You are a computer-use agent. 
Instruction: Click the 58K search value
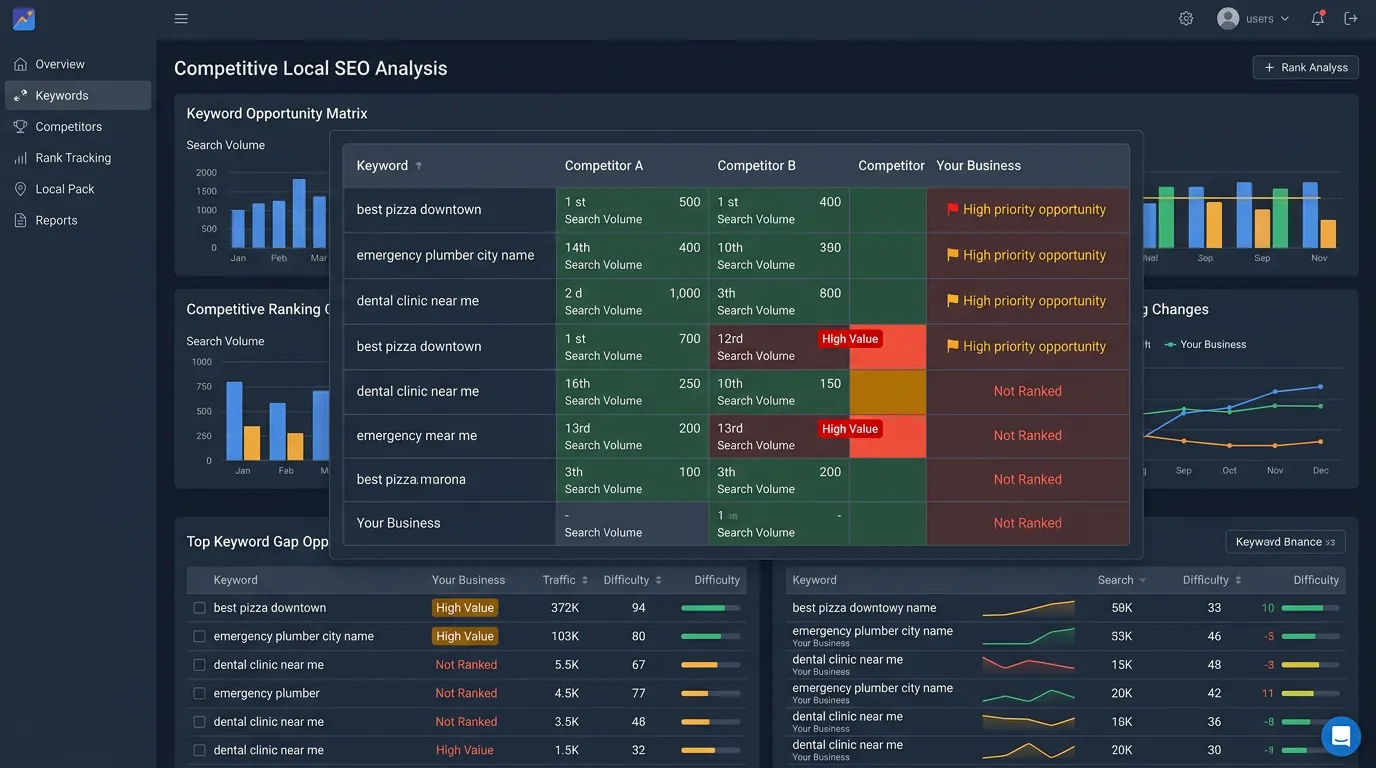(1122, 608)
